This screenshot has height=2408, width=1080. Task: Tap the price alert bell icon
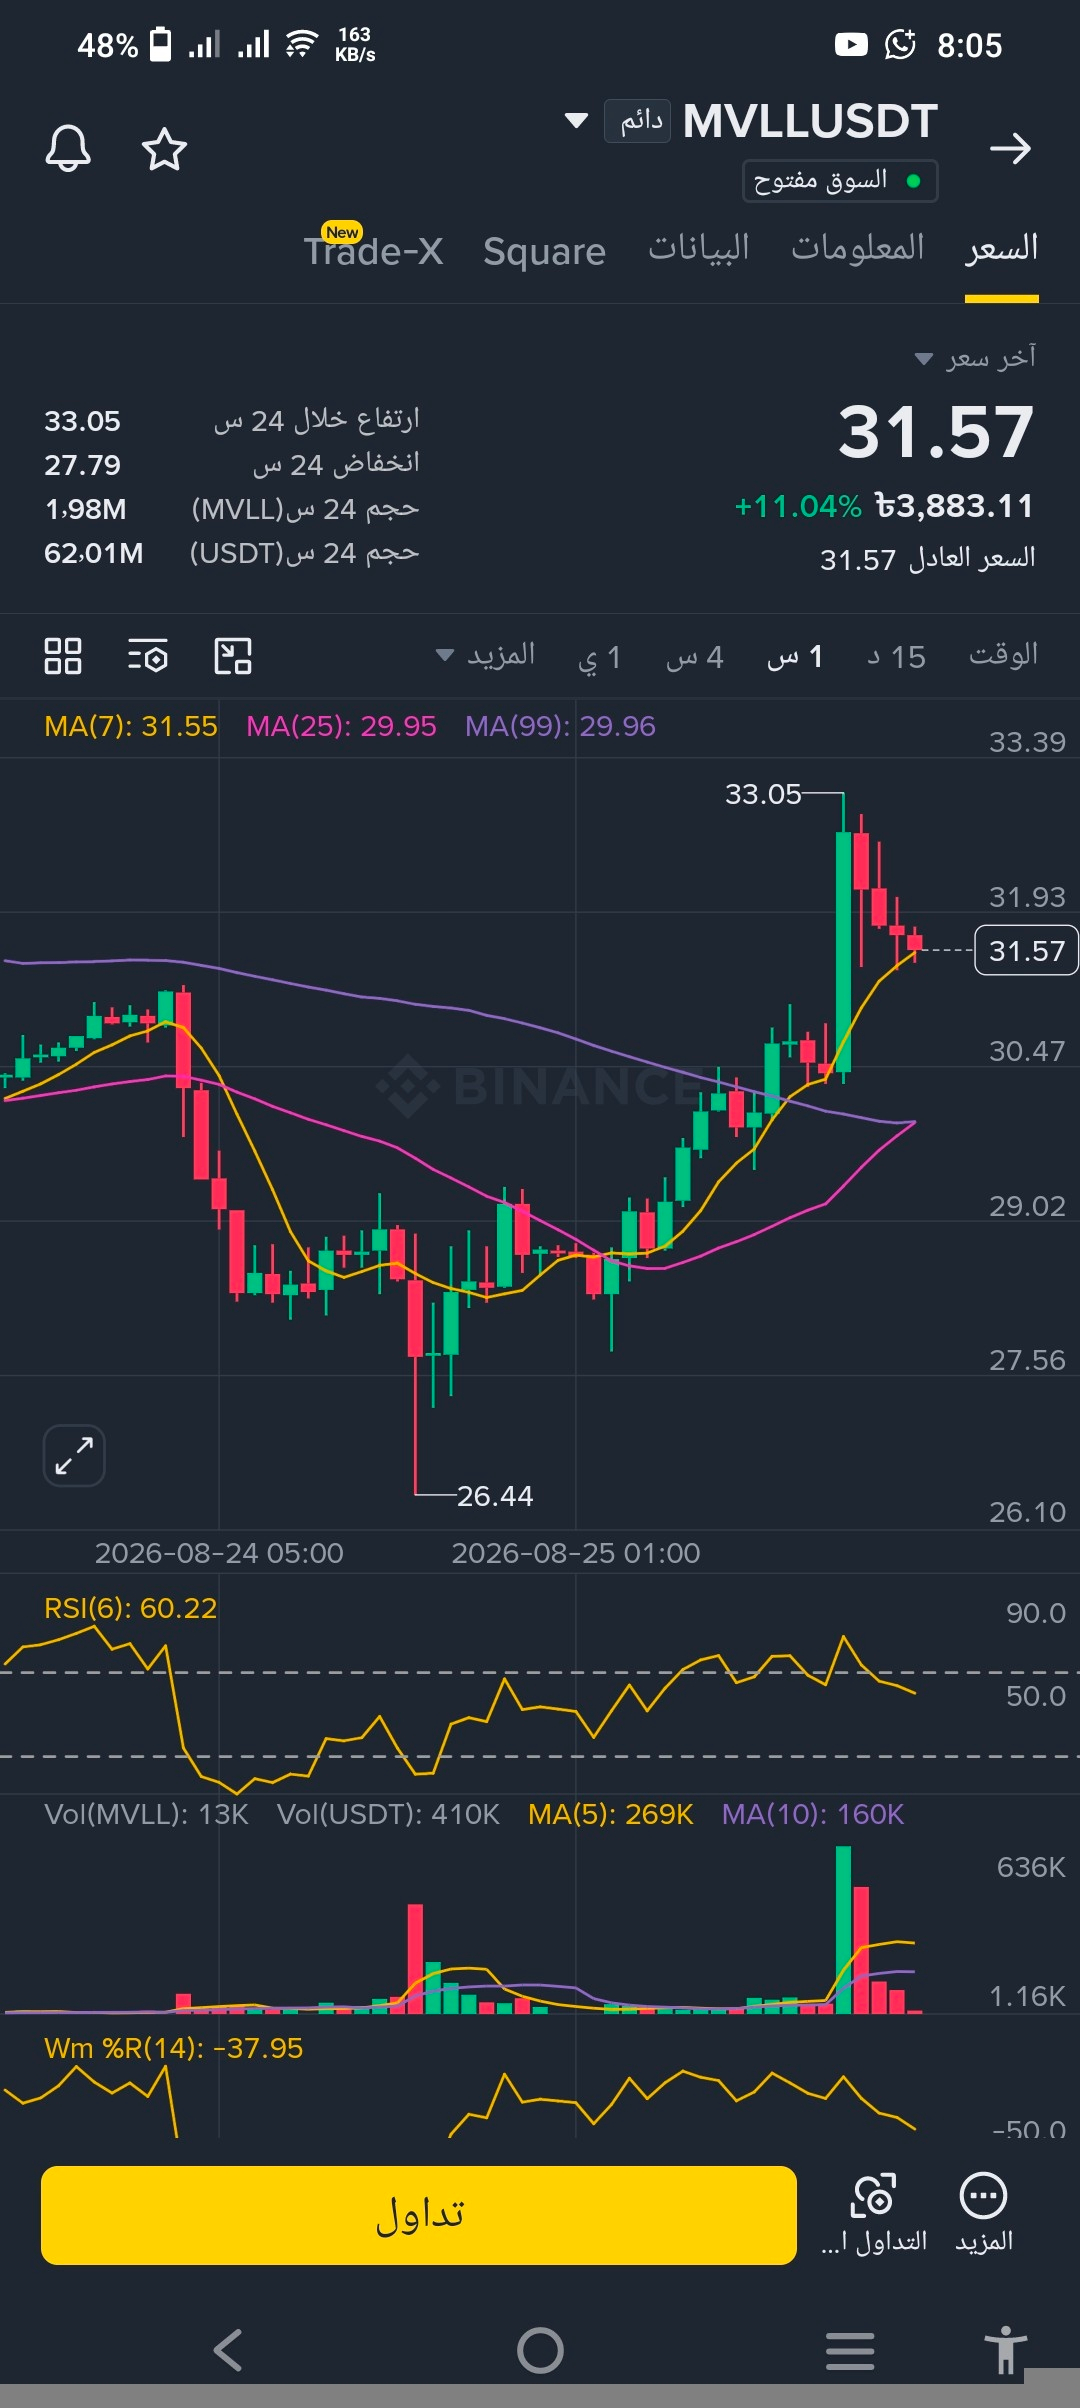(x=68, y=149)
